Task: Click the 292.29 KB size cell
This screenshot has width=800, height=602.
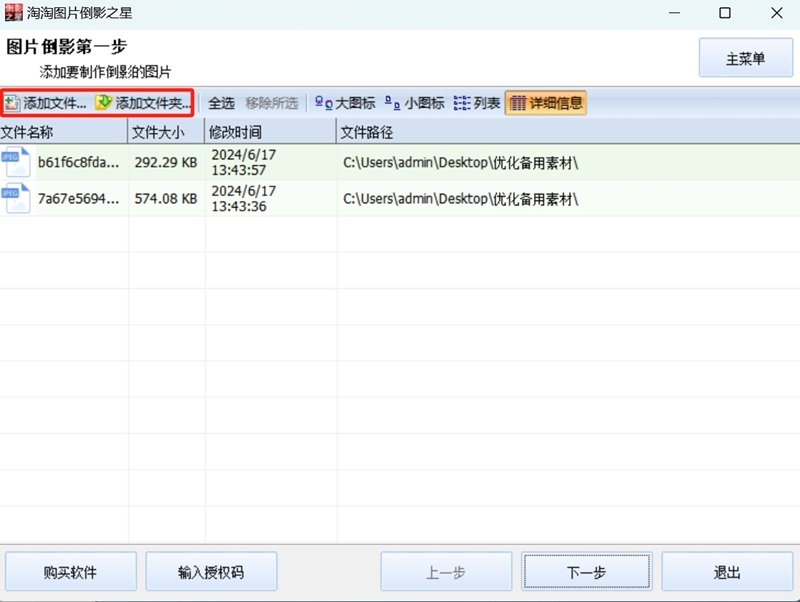Action: 166,162
